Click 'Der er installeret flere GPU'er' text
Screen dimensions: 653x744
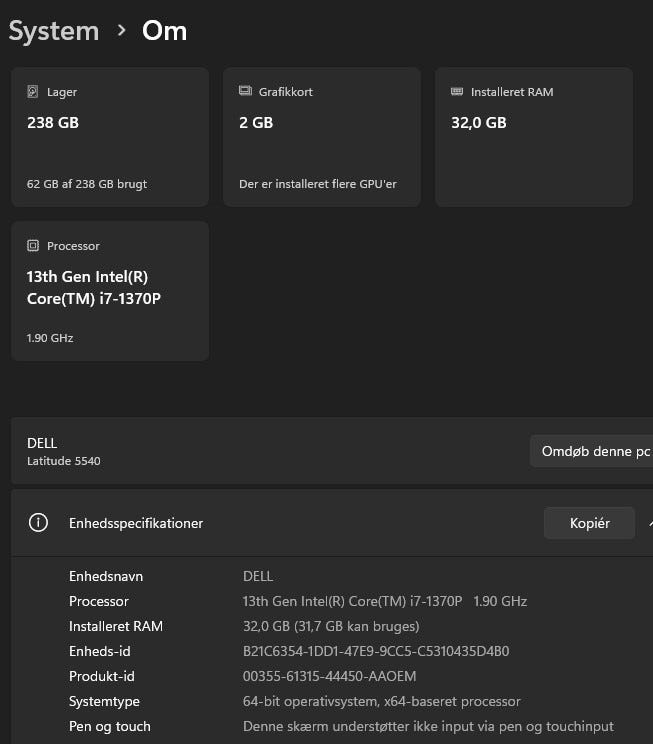pyautogui.click(x=318, y=184)
